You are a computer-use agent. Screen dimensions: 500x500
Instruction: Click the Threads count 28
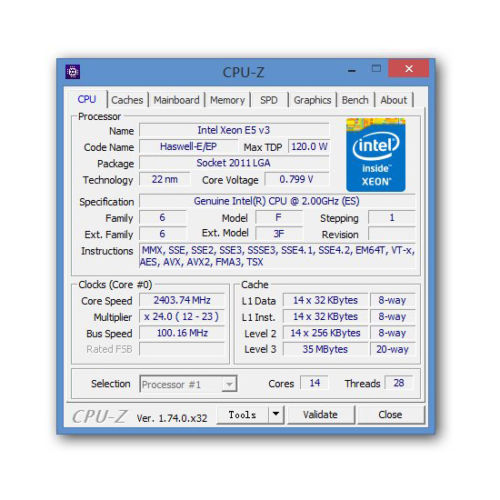click(x=399, y=383)
